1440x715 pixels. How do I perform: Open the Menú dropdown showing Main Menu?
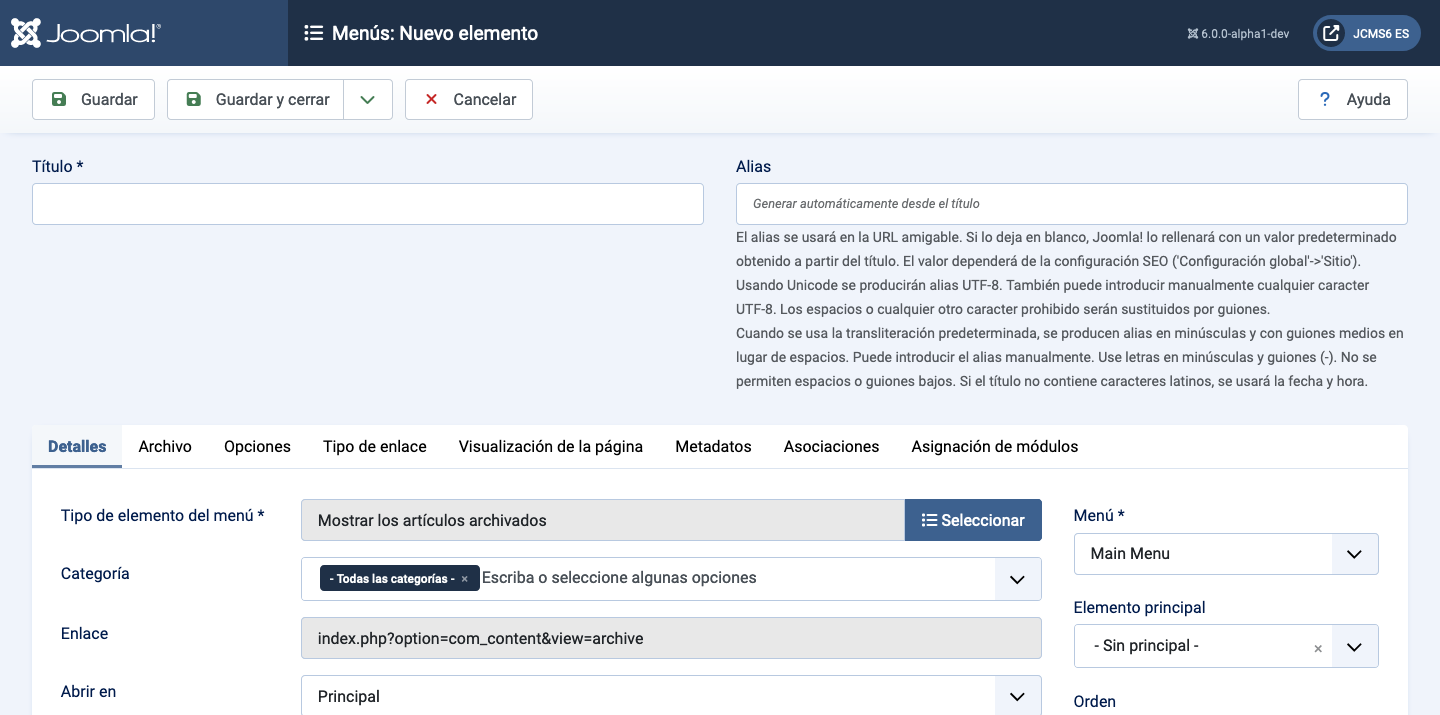pos(1226,554)
